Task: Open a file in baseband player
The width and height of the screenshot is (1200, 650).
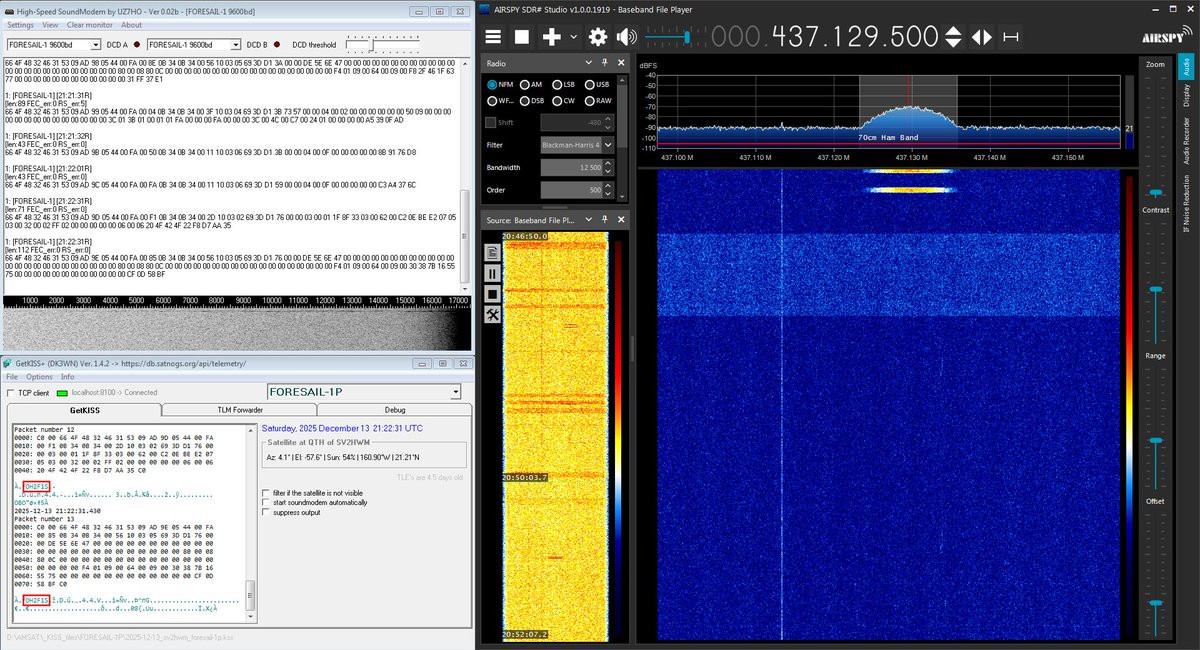Action: [x=493, y=252]
